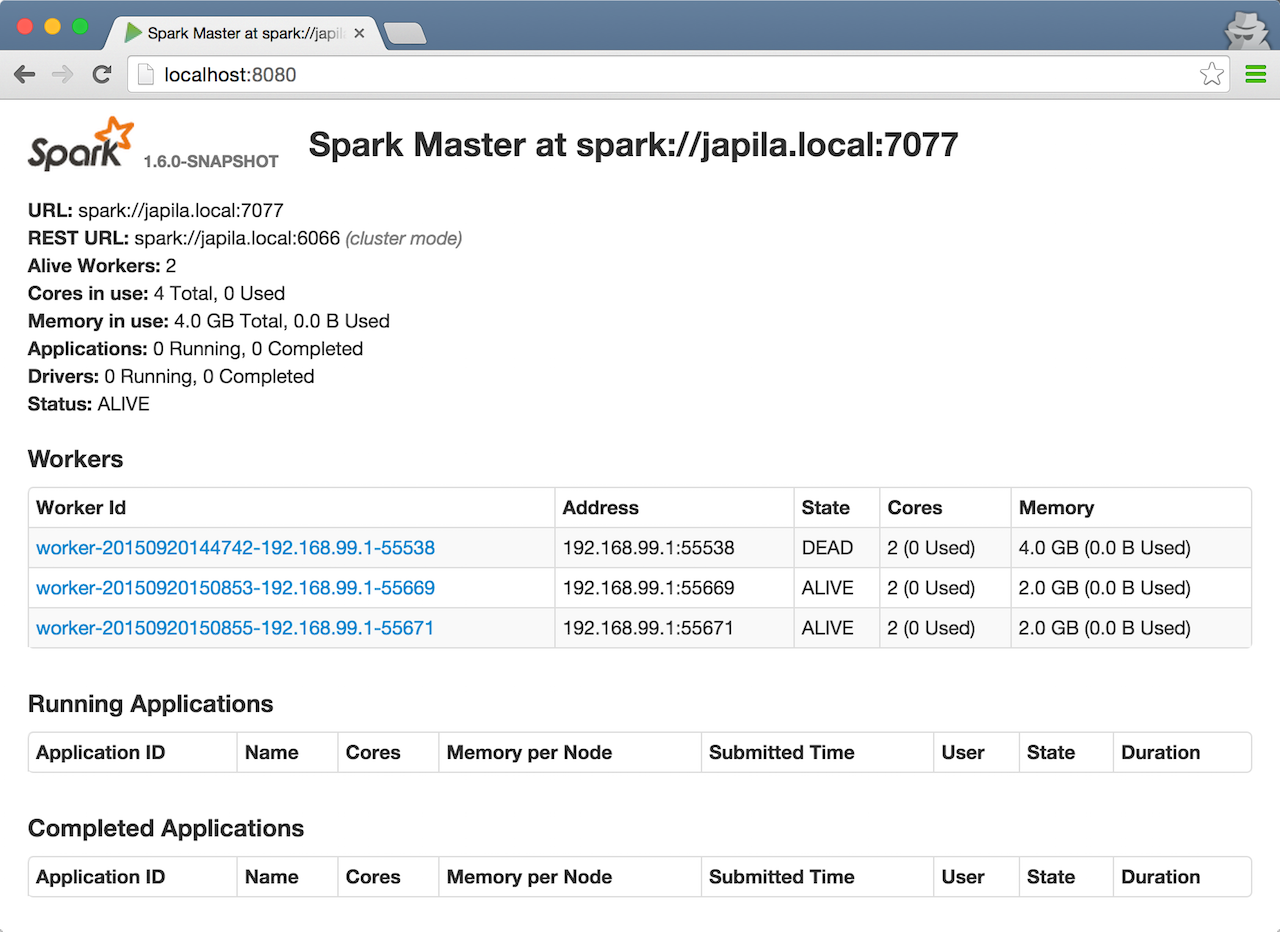Click the browser back arrow
Image resolution: width=1280 pixels, height=932 pixels.
pos(25,75)
